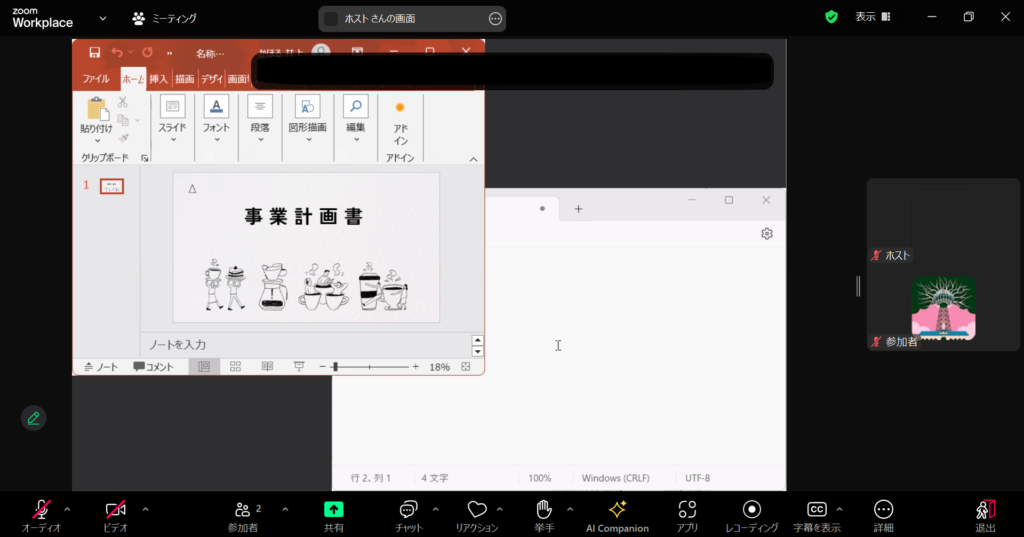
Task: Turn on the video camera
Action: (x=116, y=510)
